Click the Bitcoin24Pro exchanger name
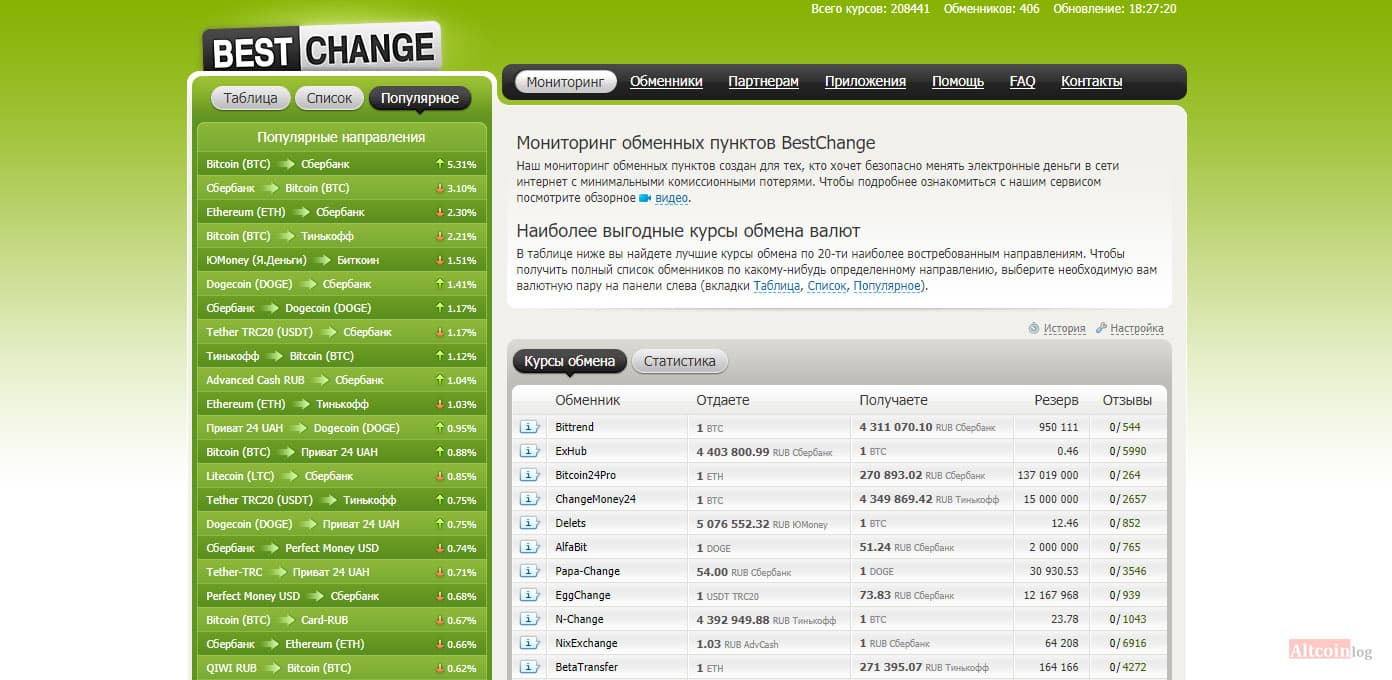This screenshot has height=680, width=1392. pos(585,475)
